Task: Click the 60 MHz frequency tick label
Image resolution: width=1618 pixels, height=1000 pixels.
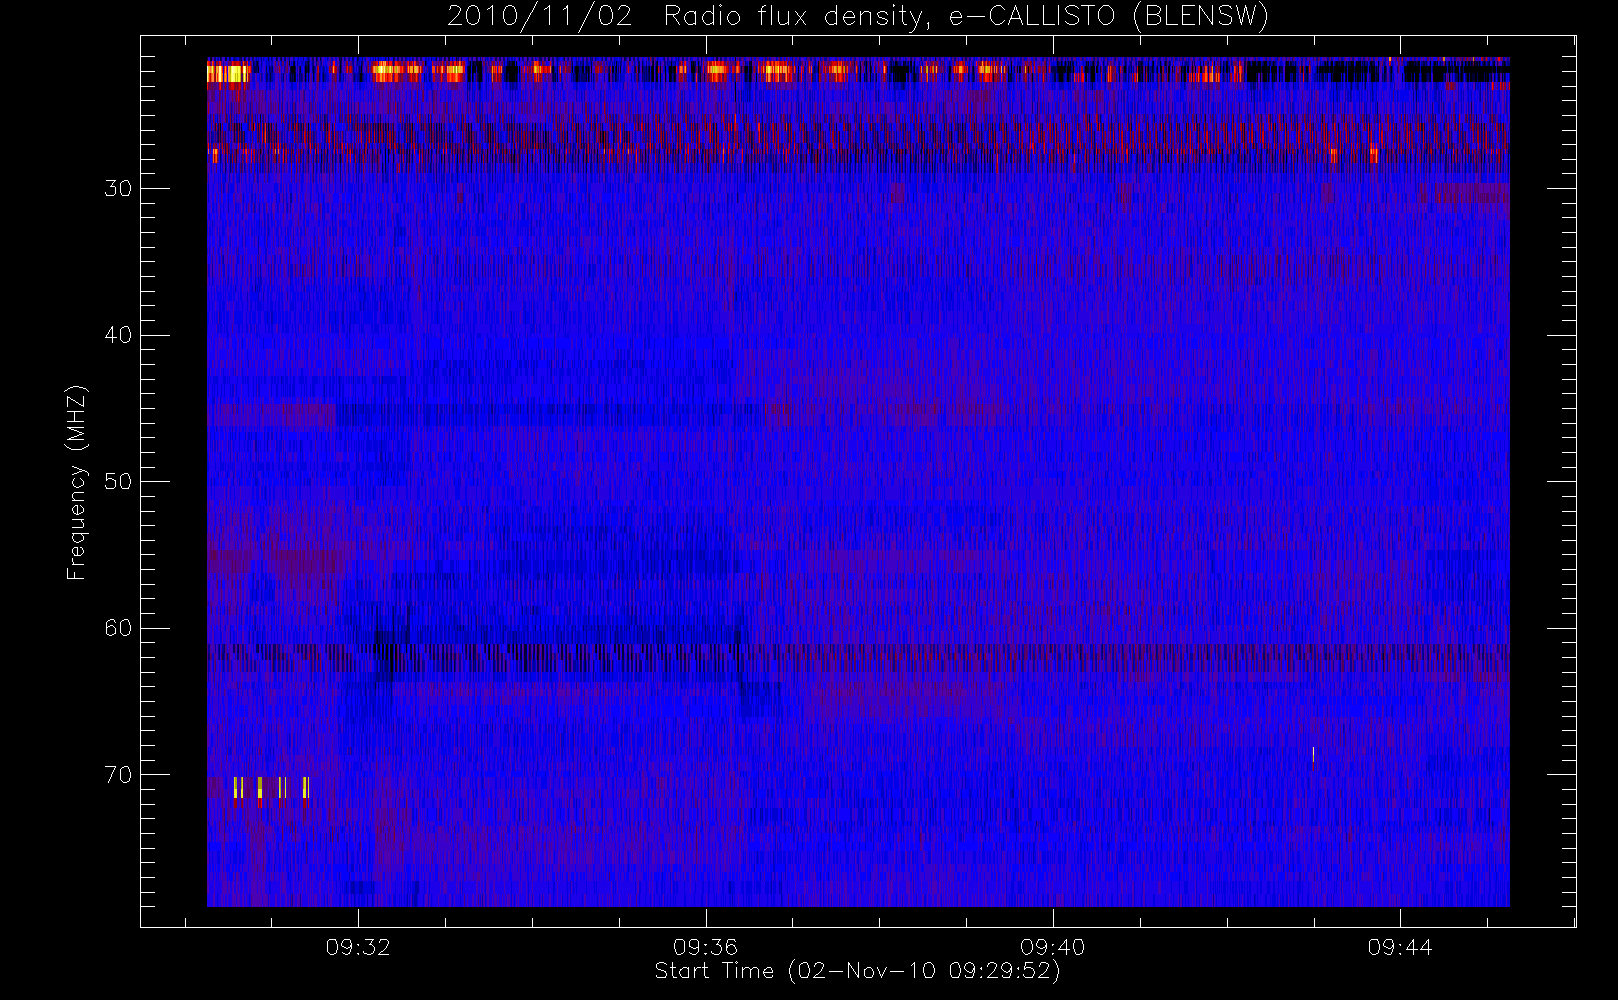Action: click(118, 628)
